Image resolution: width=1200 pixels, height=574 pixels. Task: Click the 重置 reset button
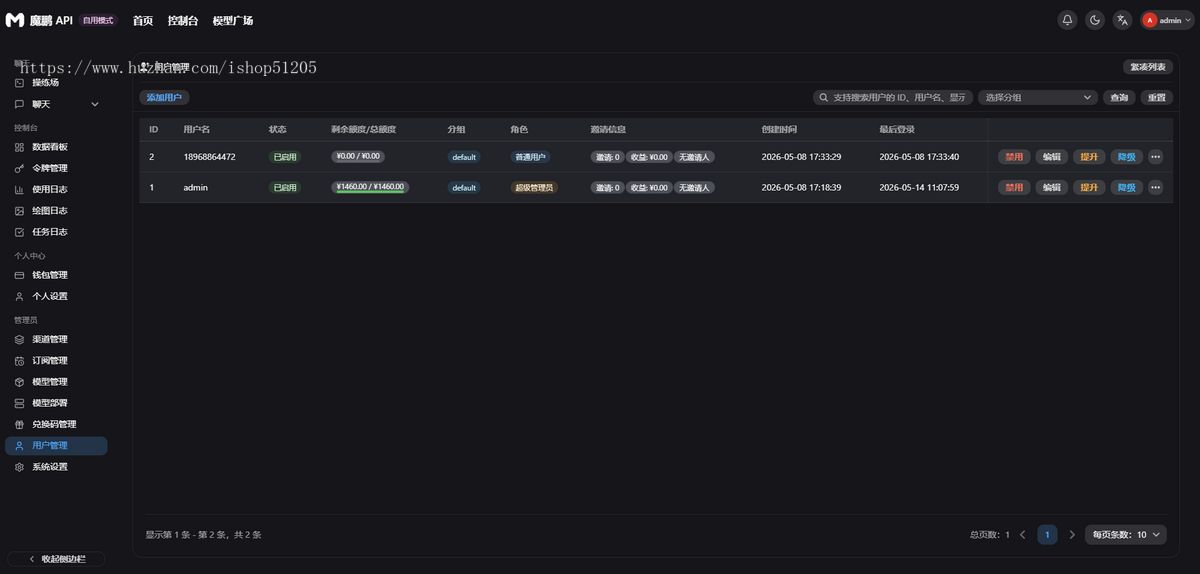tap(1156, 97)
